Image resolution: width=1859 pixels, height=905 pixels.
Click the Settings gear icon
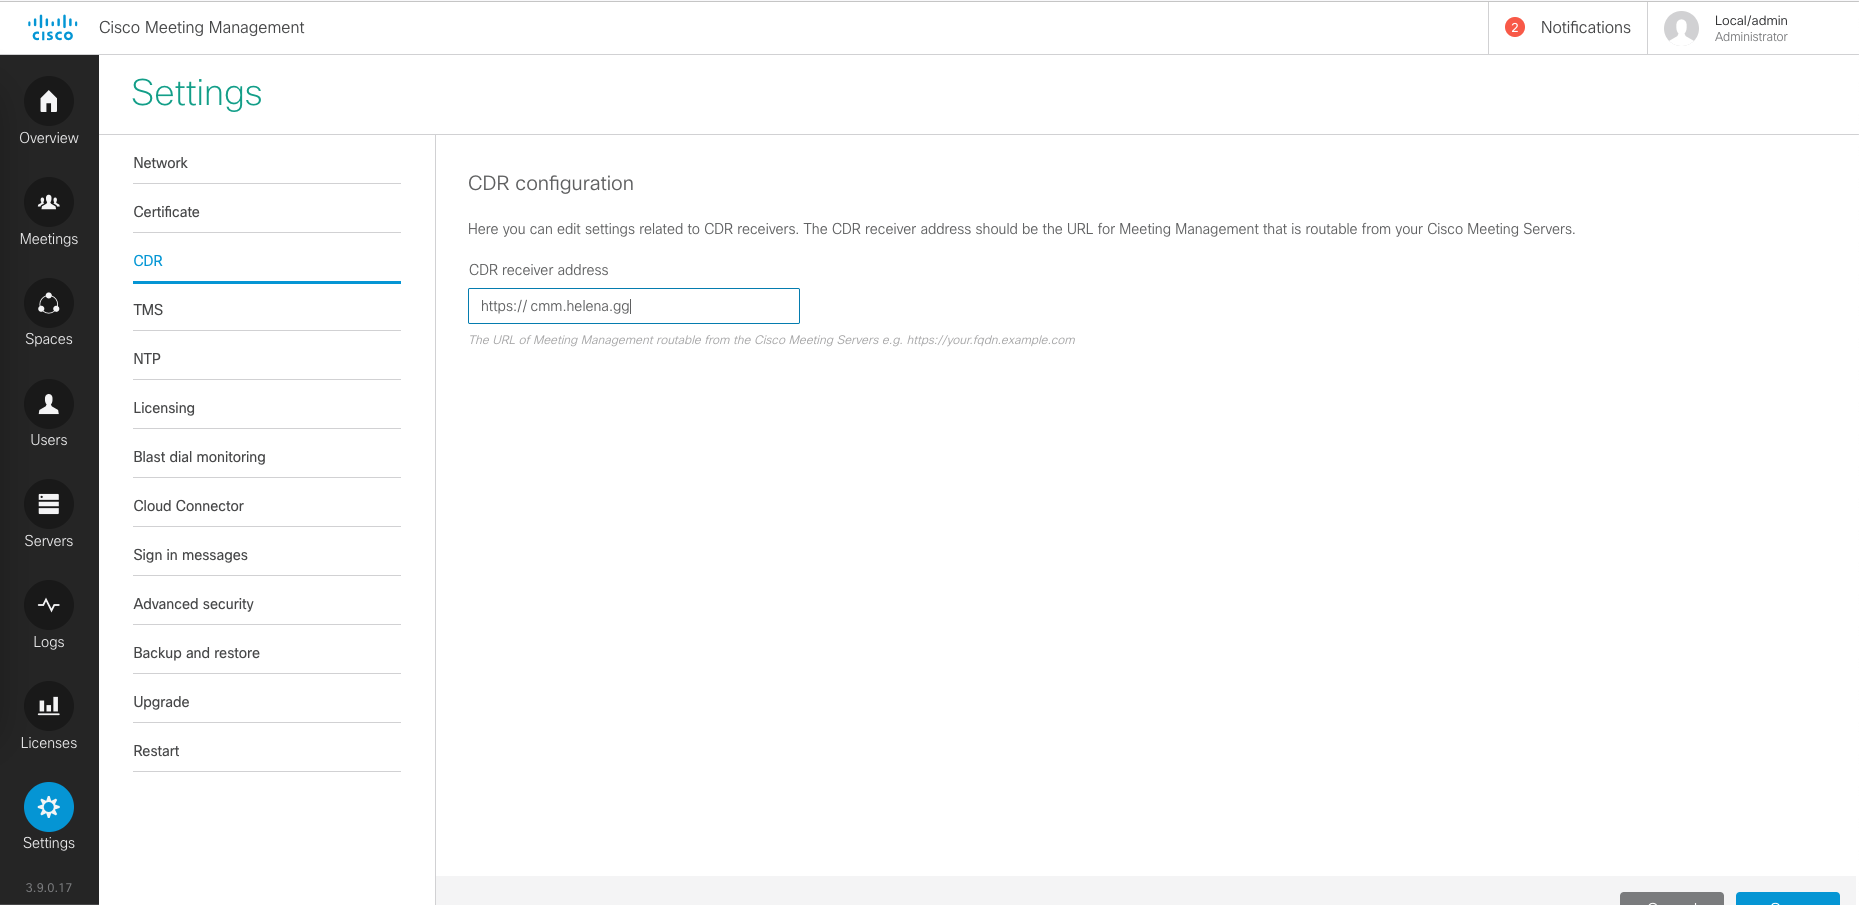(x=48, y=807)
